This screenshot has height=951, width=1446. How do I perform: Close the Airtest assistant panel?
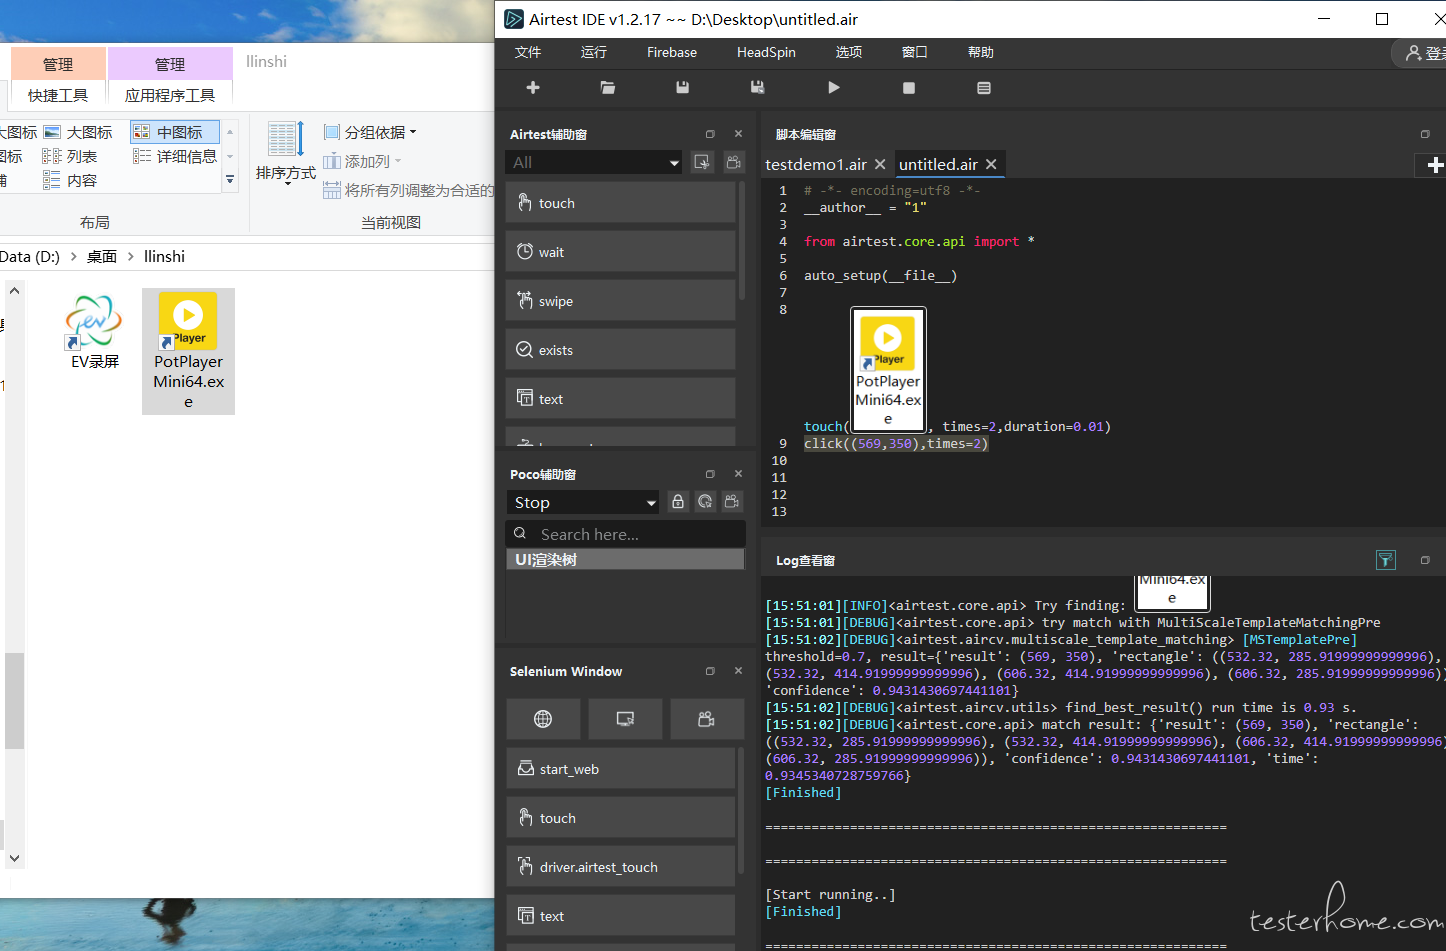738,134
